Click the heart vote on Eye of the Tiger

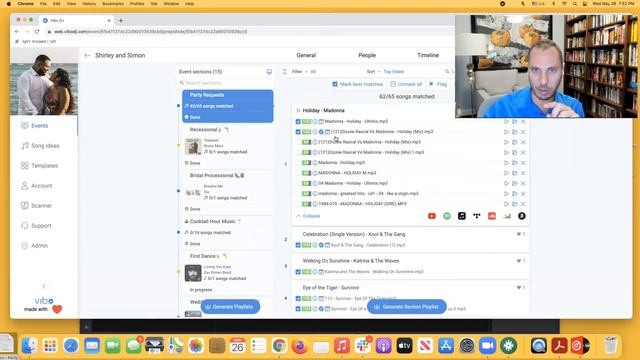[x=519, y=288]
